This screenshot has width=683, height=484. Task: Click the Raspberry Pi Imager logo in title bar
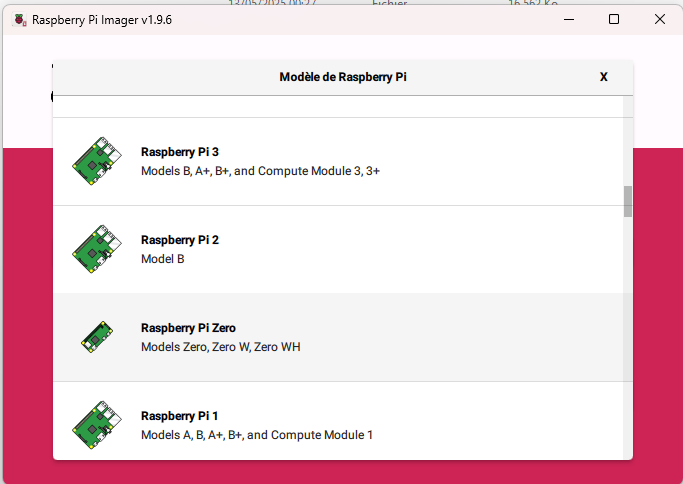tap(19, 19)
